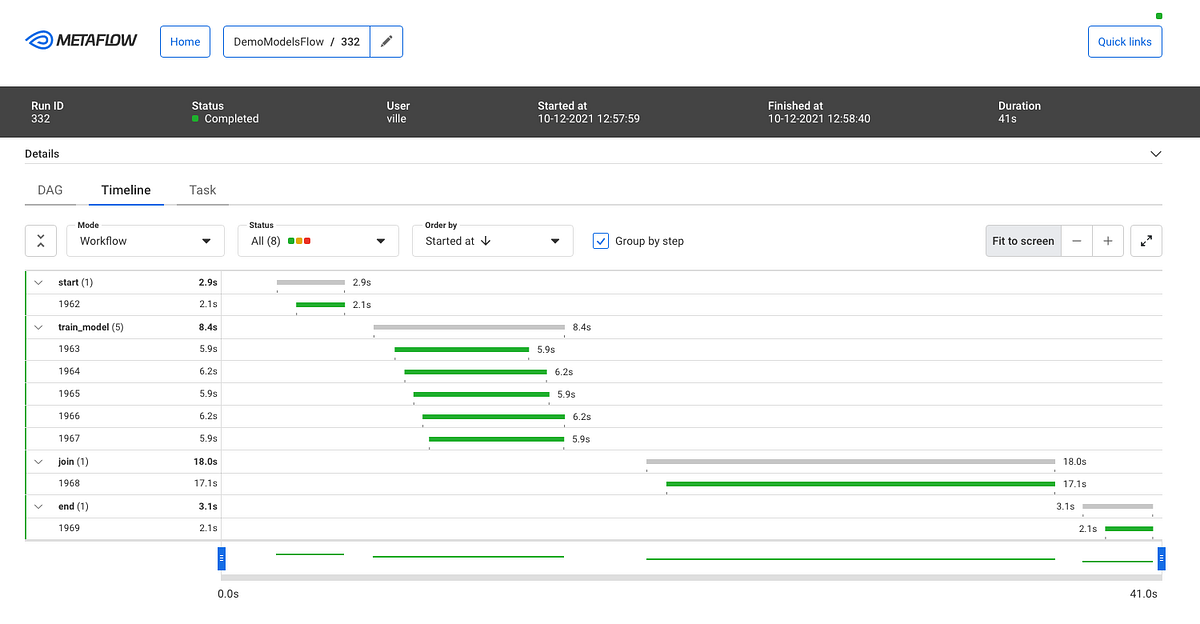1200x624 pixels.
Task: Collapse the Details section chevron
Action: point(1155,153)
